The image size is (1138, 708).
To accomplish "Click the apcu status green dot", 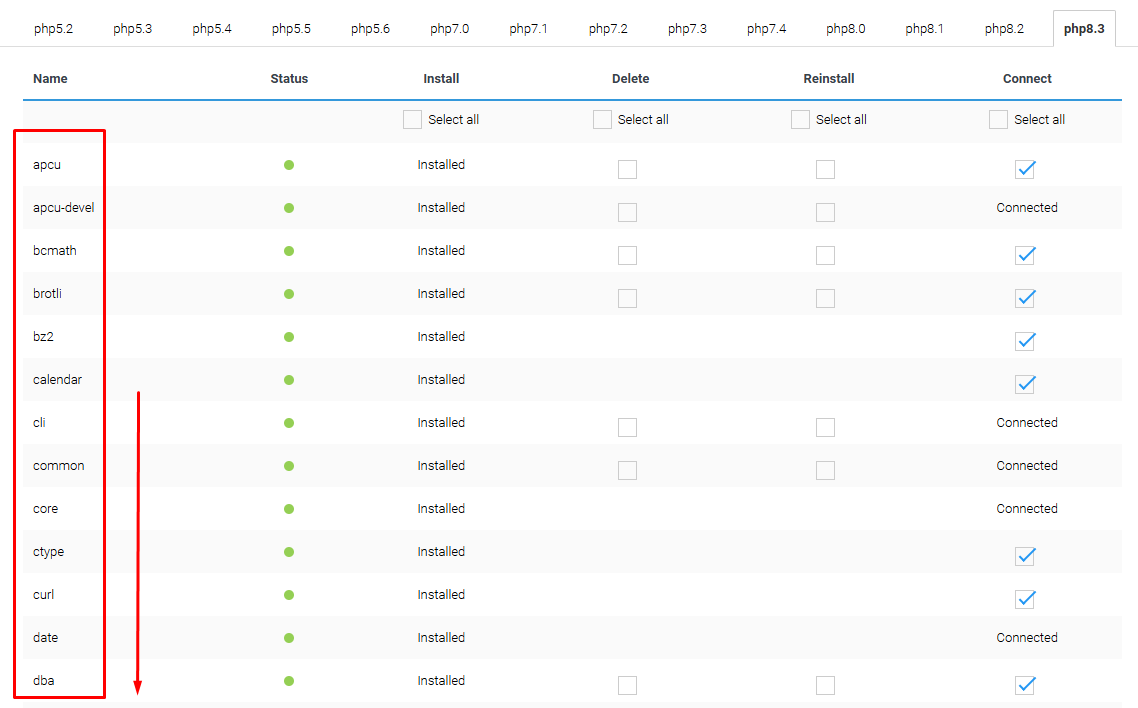I will pyautogui.click(x=289, y=165).
